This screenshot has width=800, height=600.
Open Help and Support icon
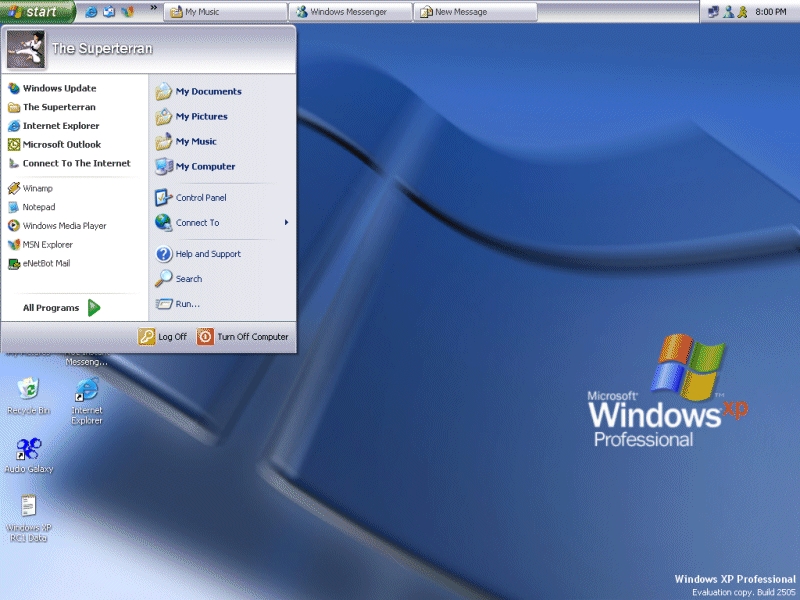coord(164,254)
